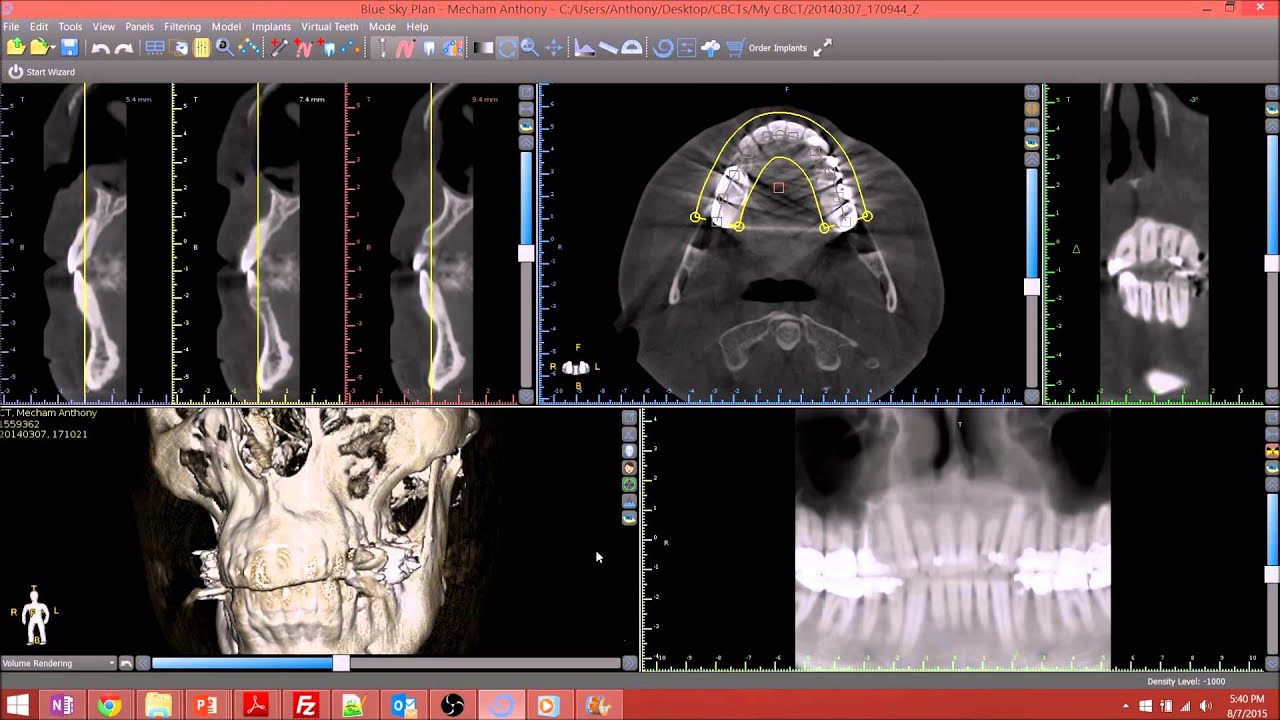Toggle implant visibility in toolbar
1280x720 pixels.
pos(381,47)
